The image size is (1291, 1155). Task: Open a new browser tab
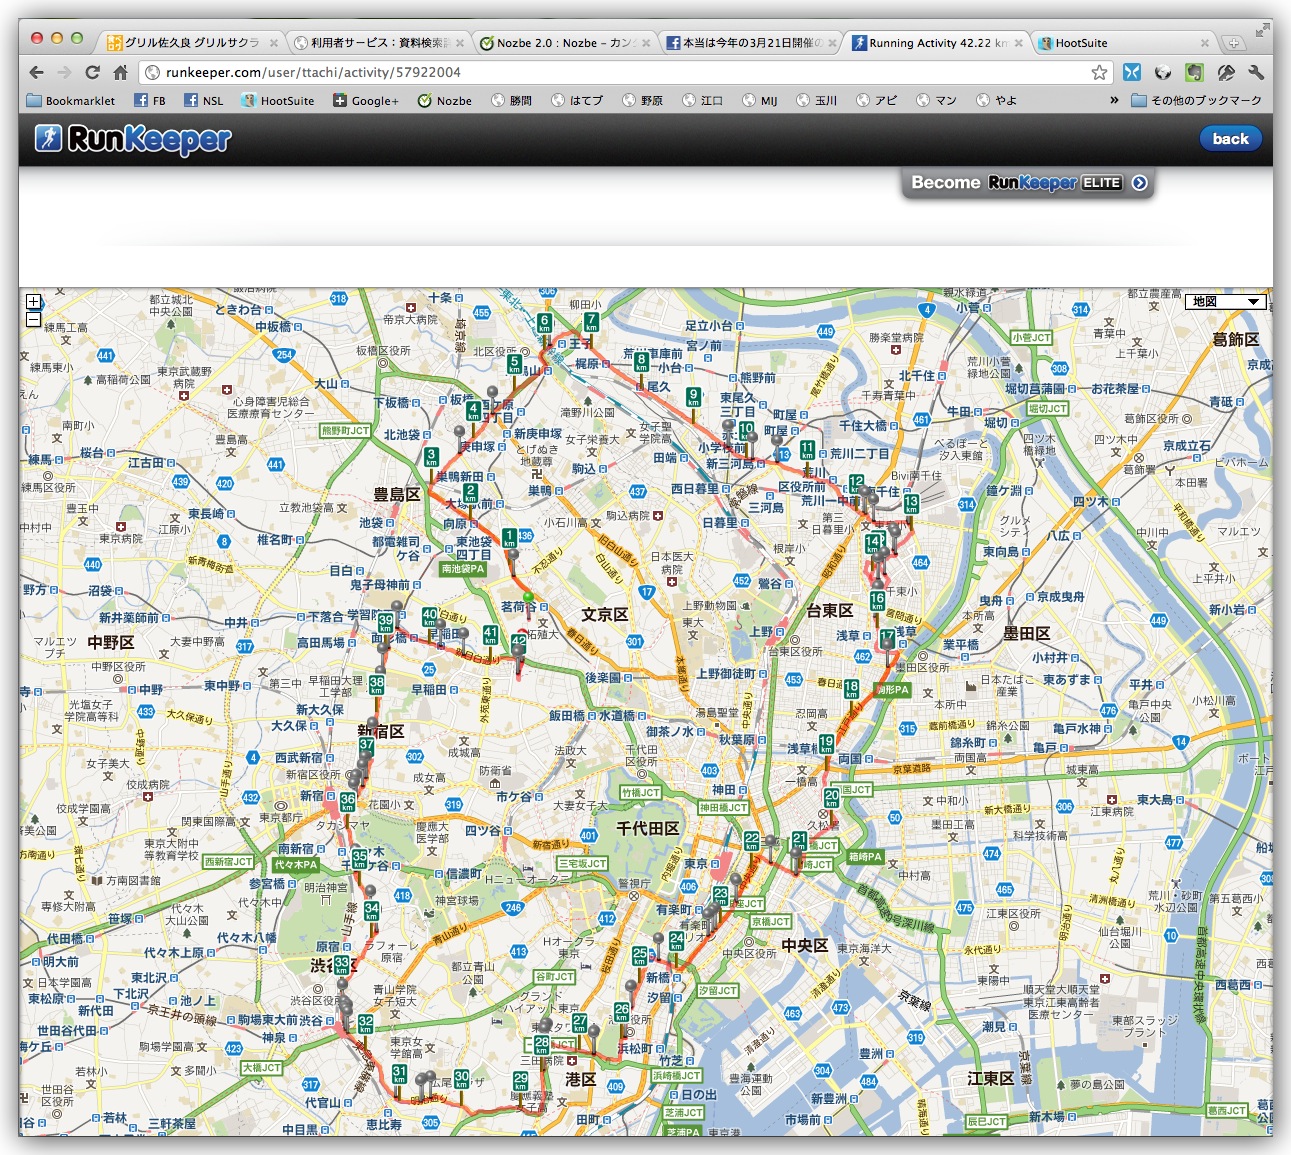tap(1234, 43)
